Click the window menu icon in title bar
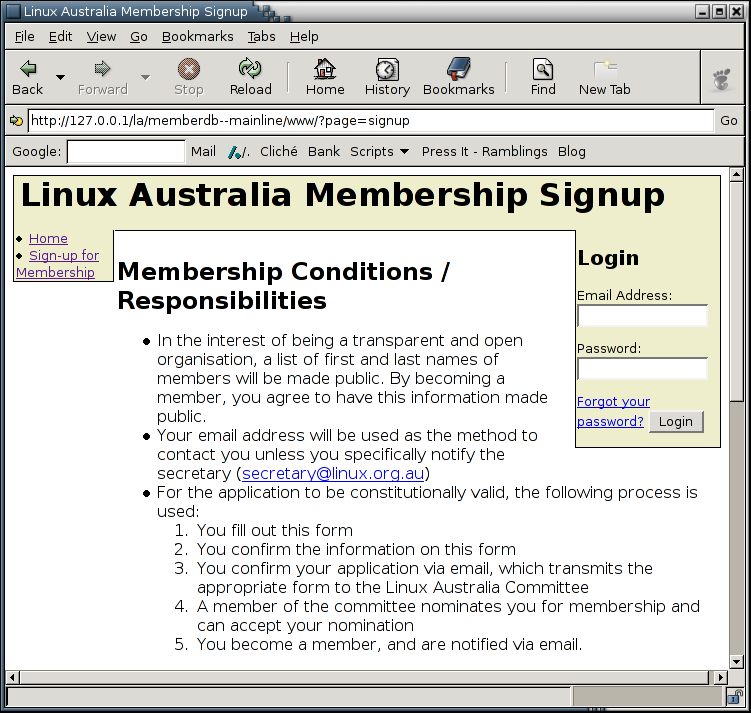The width and height of the screenshot is (751, 713). [x=13, y=11]
